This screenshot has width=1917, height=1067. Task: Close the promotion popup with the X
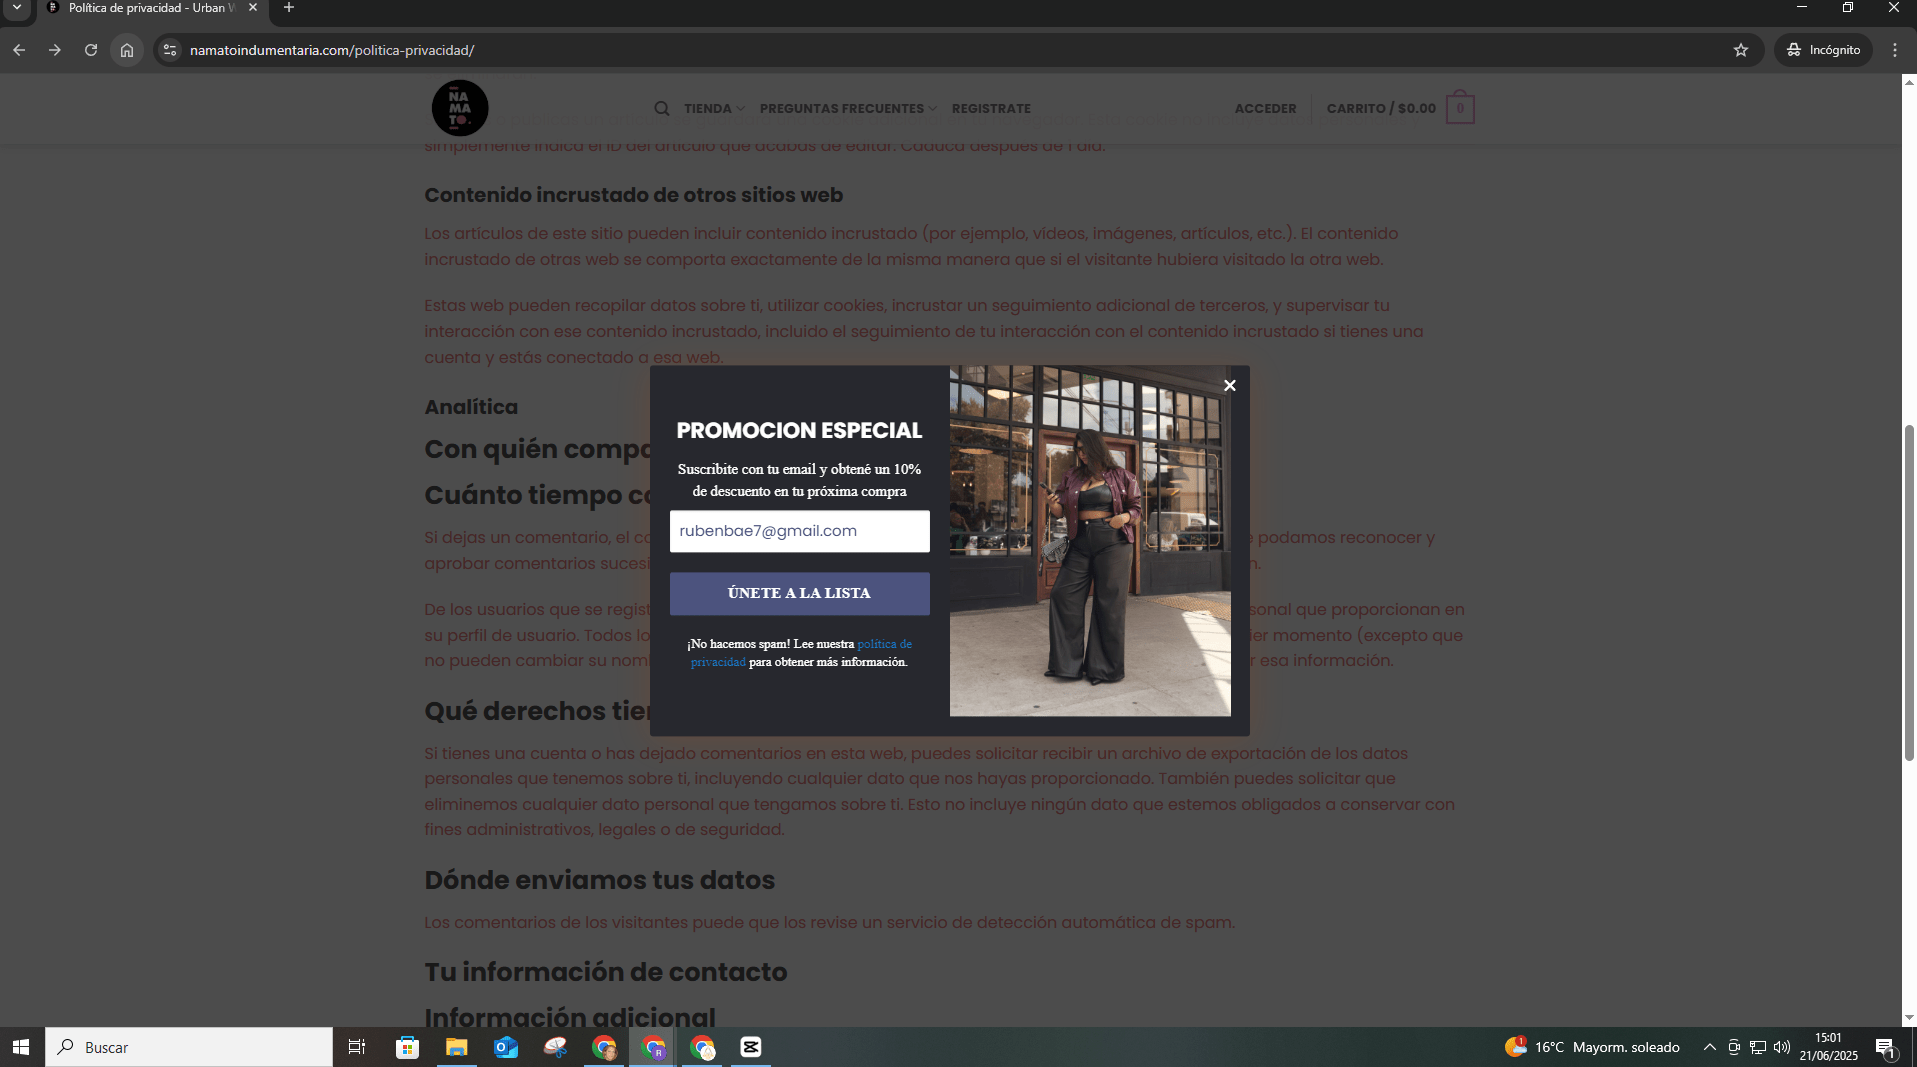pos(1229,385)
